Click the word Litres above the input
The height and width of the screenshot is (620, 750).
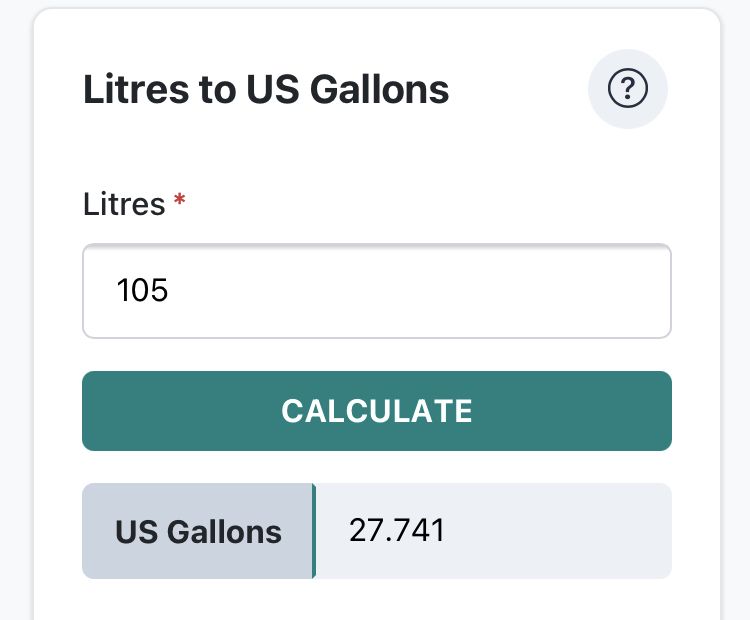(124, 204)
